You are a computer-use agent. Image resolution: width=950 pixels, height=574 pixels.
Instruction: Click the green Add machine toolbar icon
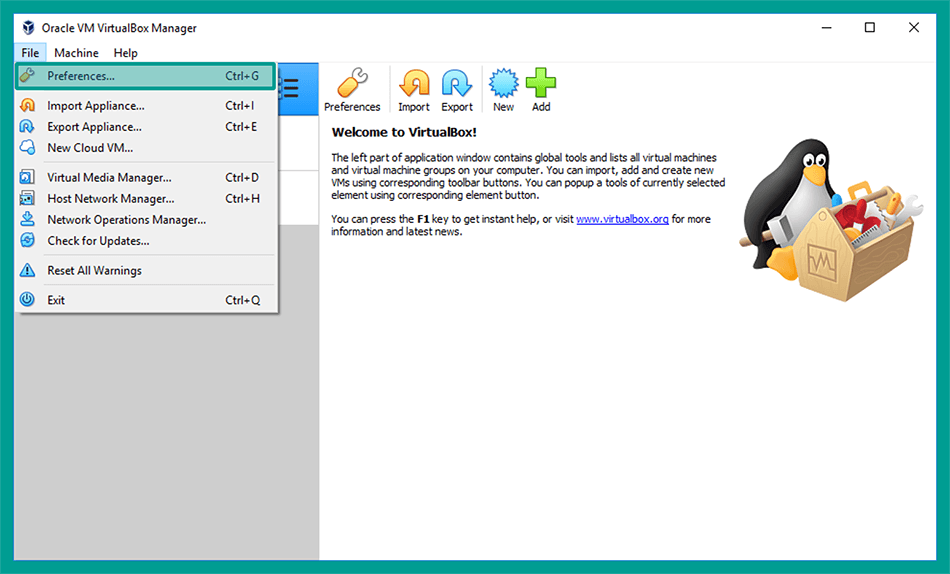[x=541, y=90]
